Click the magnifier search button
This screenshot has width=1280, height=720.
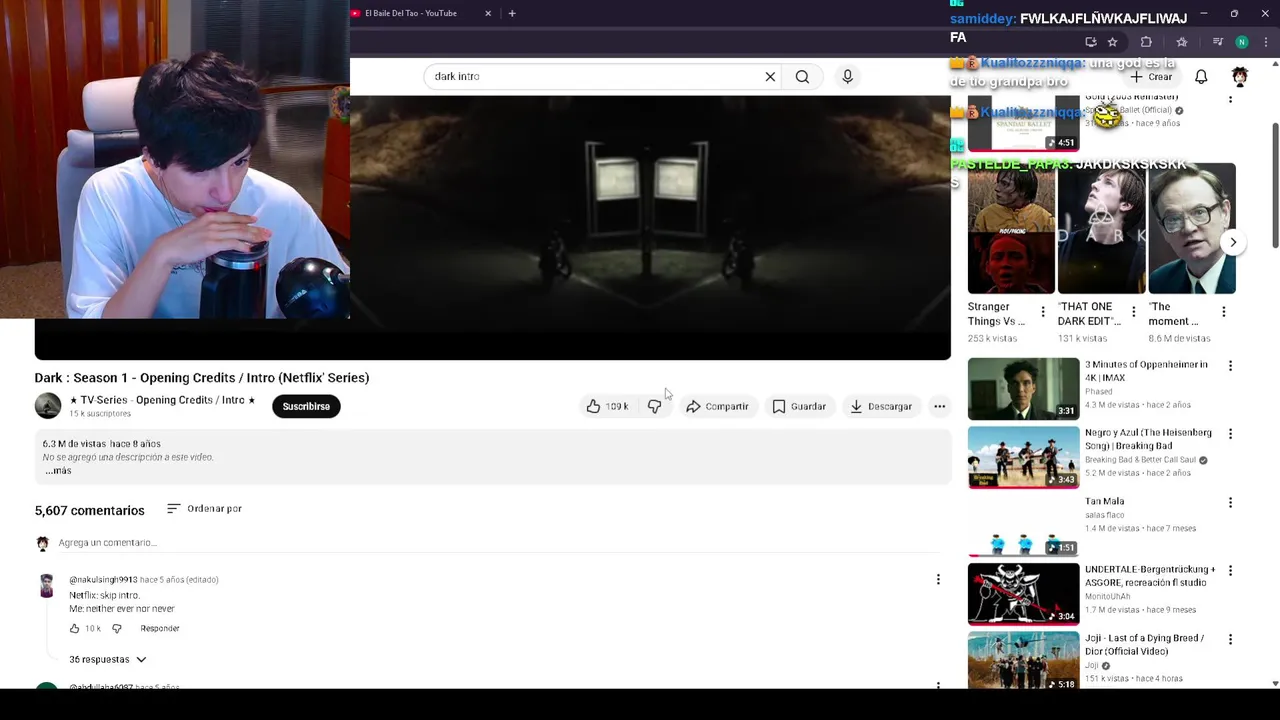(802, 76)
